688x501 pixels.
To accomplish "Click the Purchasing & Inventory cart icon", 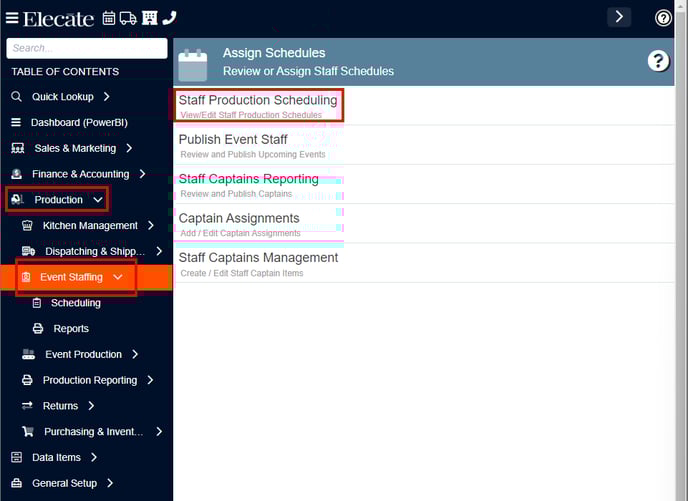I will click(x=28, y=432).
